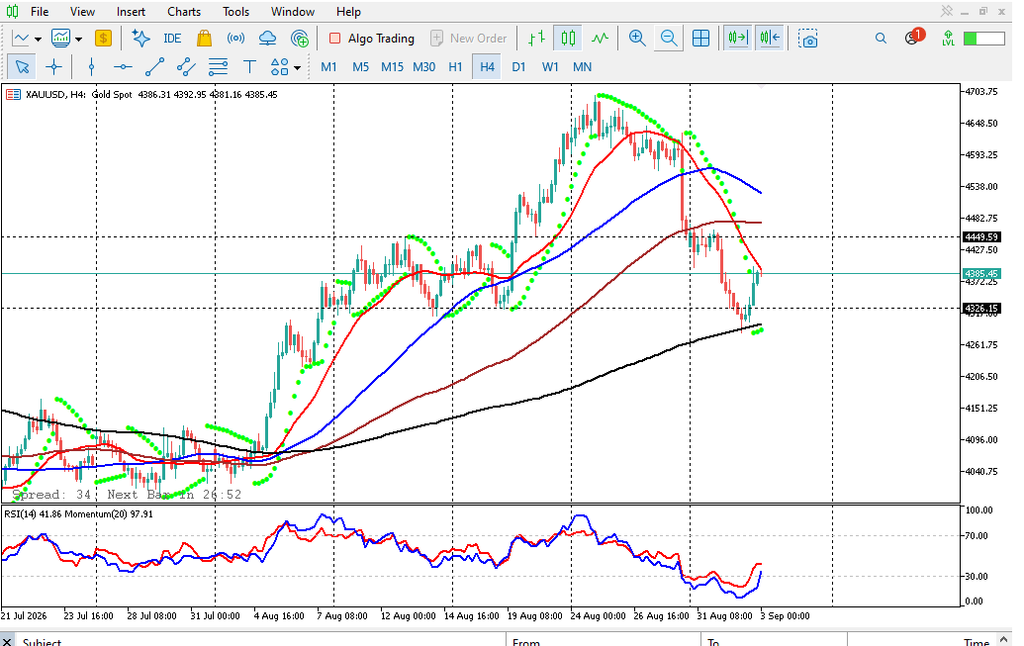Switch chart to bar chart mode
Viewport: 1024px width, 646px height.
pyautogui.click(x=536, y=39)
